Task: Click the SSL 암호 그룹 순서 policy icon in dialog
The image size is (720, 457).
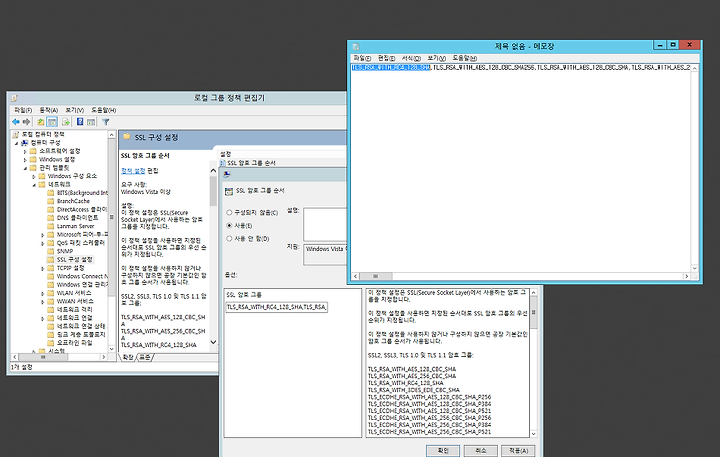Action: click(x=229, y=191)
